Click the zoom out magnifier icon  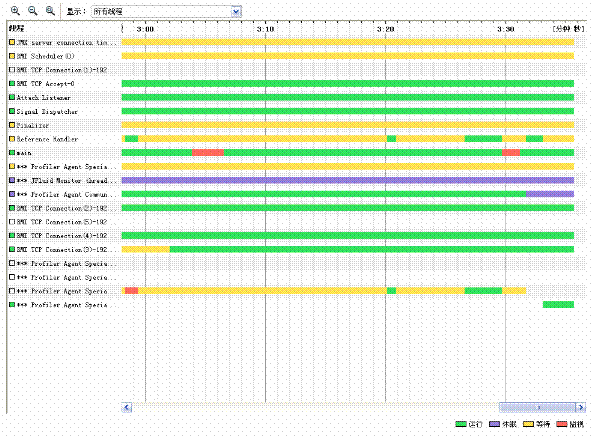click(33, 11)
